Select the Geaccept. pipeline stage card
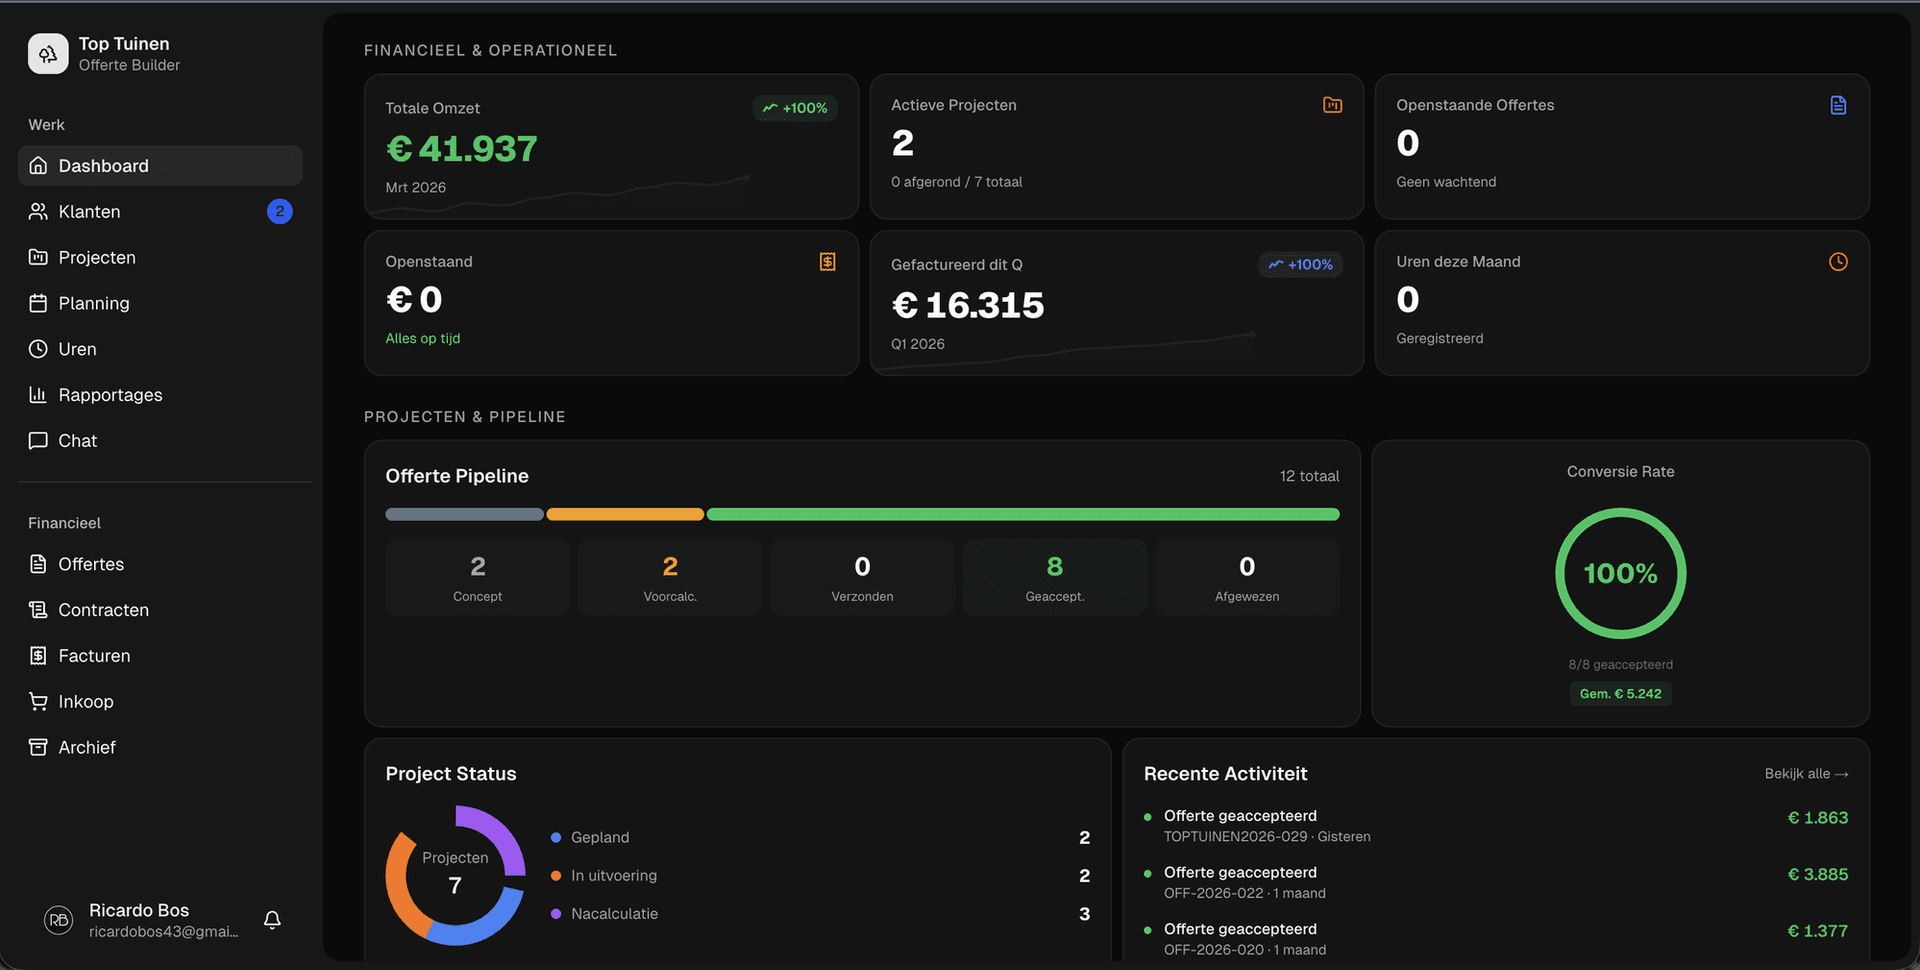The width and height of the screenshot is (1920, 970). [1054, 577]
